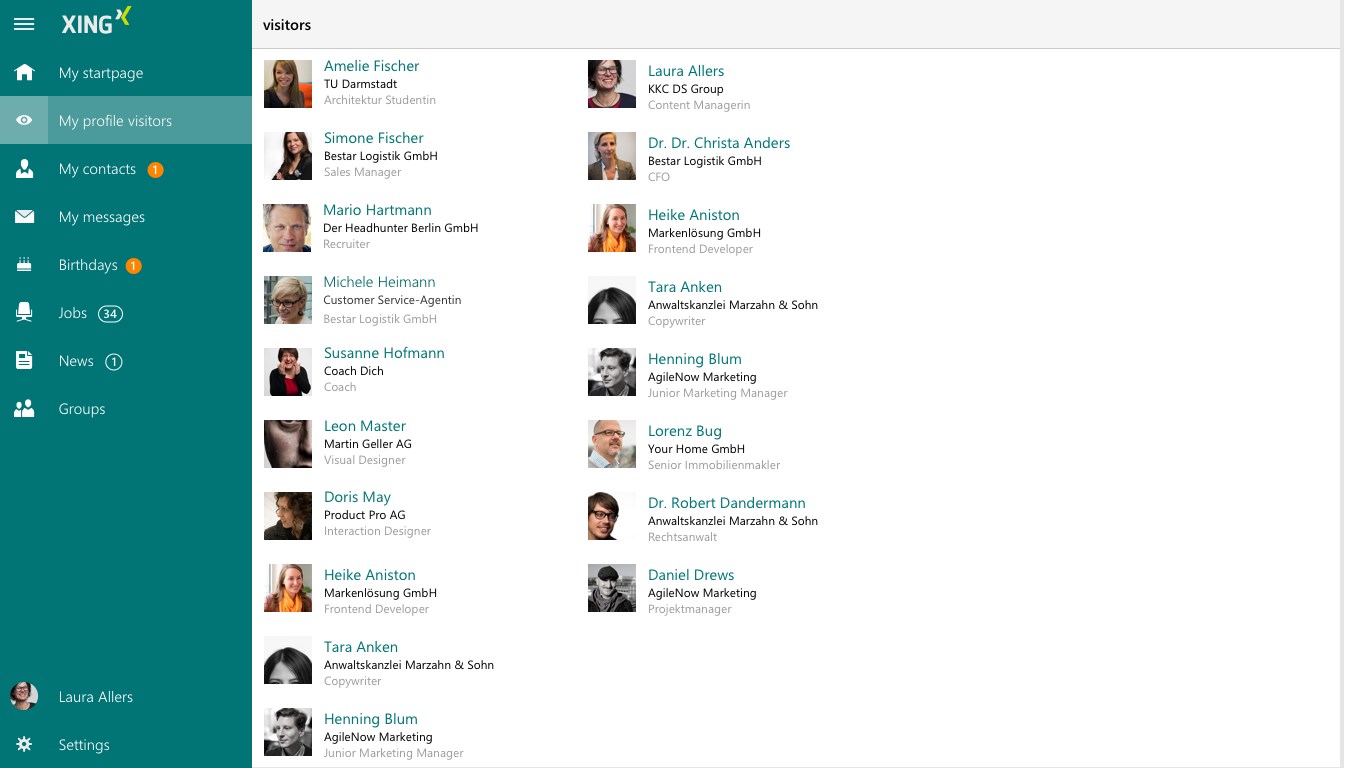Click the eye icon for profile visitors

(x=23, y=120)
